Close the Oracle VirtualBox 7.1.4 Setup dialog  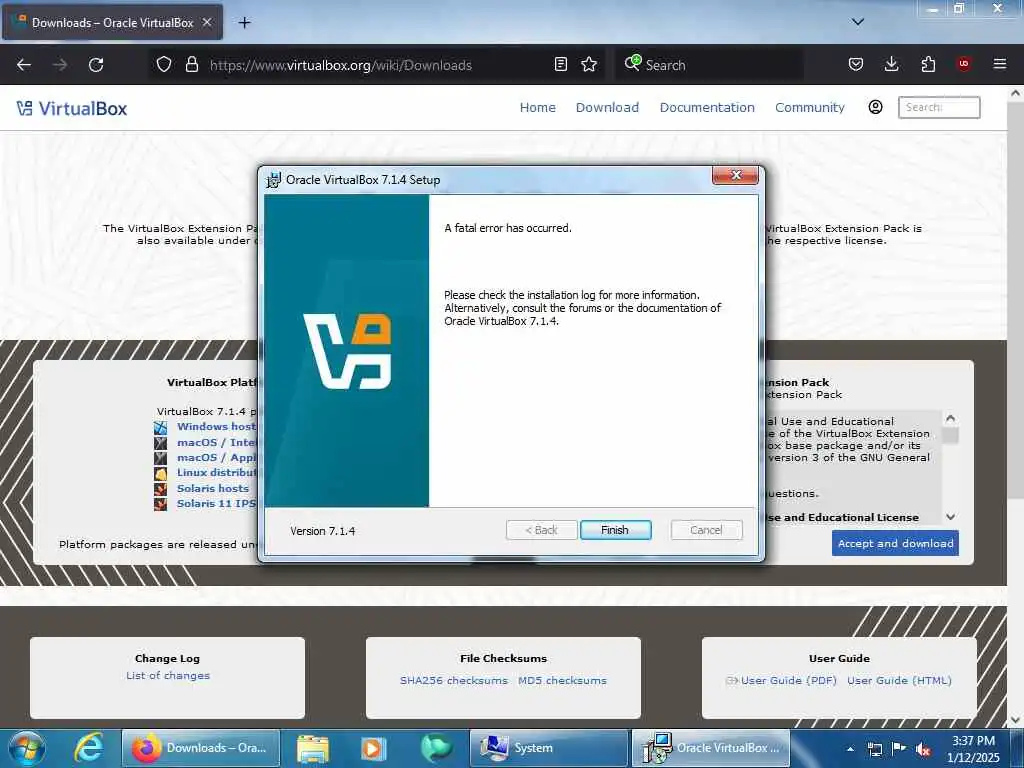(x=735, y=175)
